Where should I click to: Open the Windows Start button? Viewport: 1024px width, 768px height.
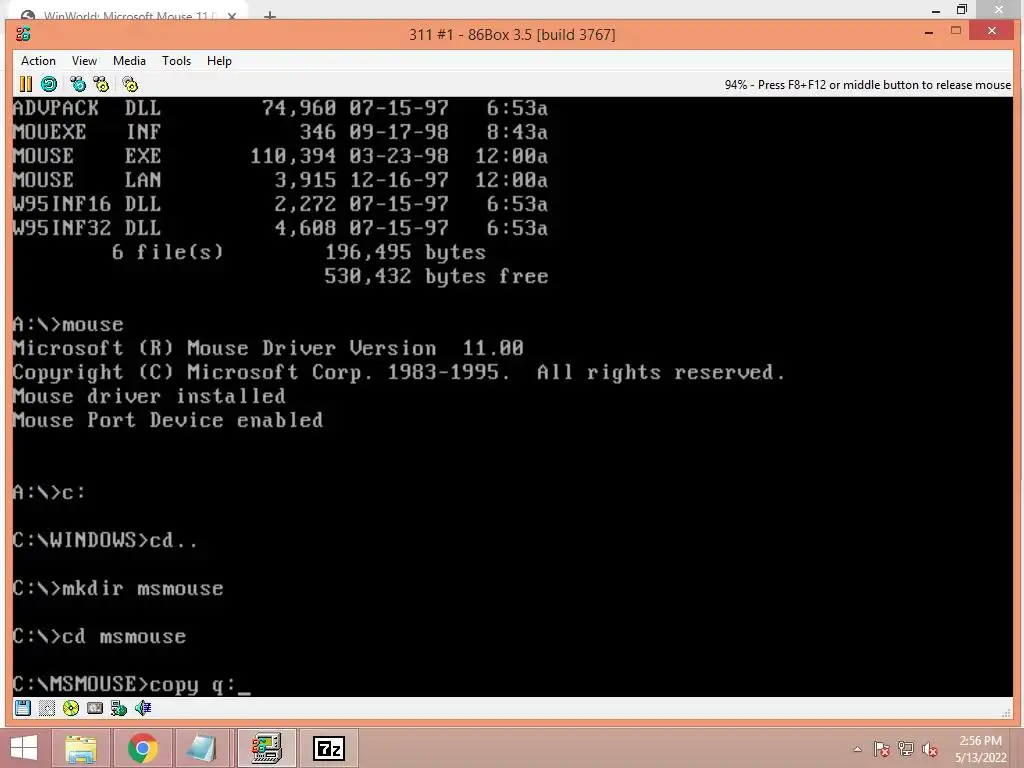(x=24, y=748)
